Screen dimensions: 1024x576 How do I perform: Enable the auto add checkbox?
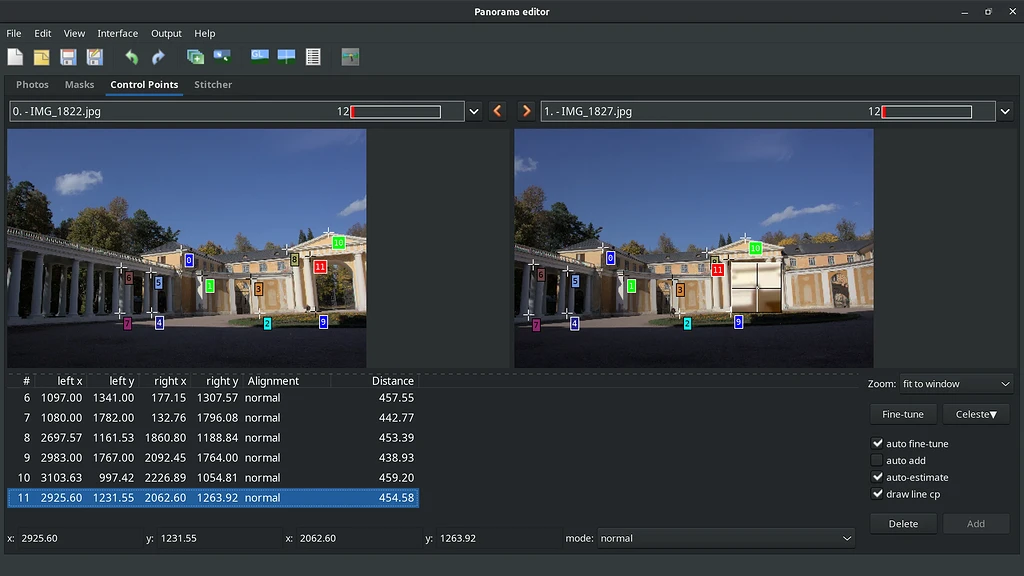(x=877, y=461)
